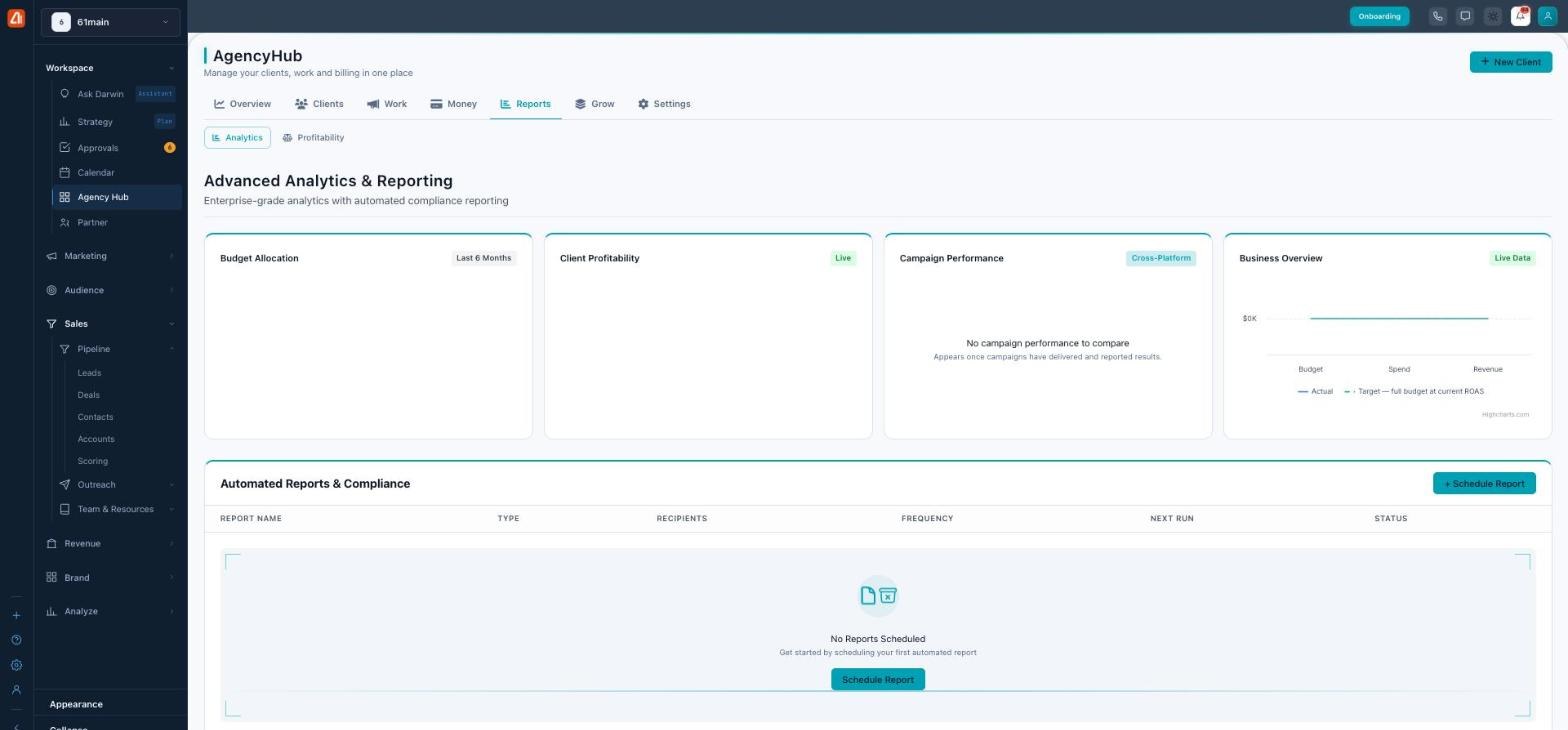Click the Revenue wallet icon
The height and width of the screenshot is (730, 1568).
click(52, 544)
